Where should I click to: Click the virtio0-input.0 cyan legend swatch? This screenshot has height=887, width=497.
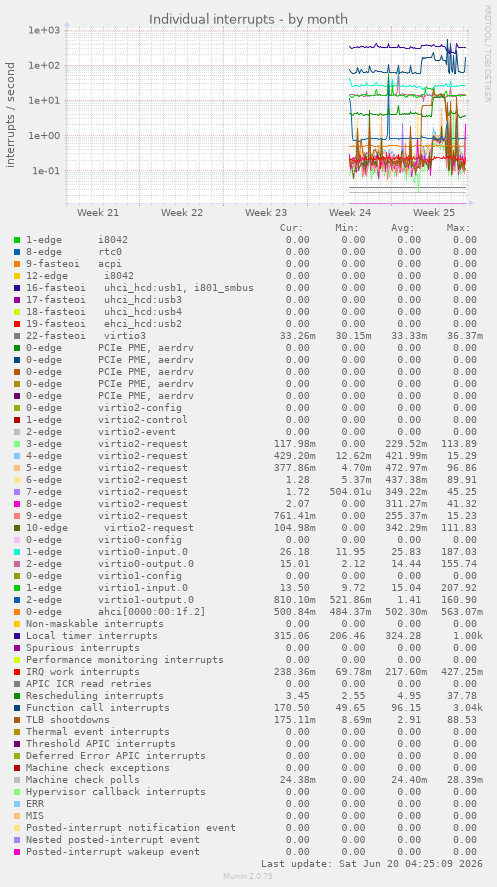18,552
